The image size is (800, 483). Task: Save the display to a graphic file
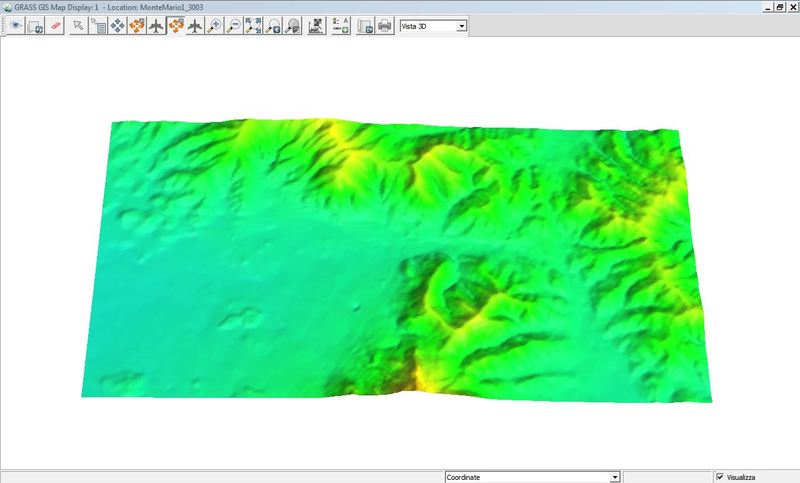365,26
